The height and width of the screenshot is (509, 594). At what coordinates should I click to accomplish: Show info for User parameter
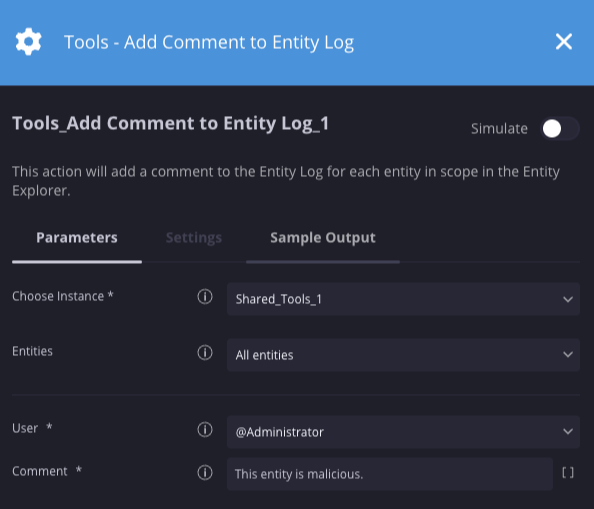(x=205, y=429)
